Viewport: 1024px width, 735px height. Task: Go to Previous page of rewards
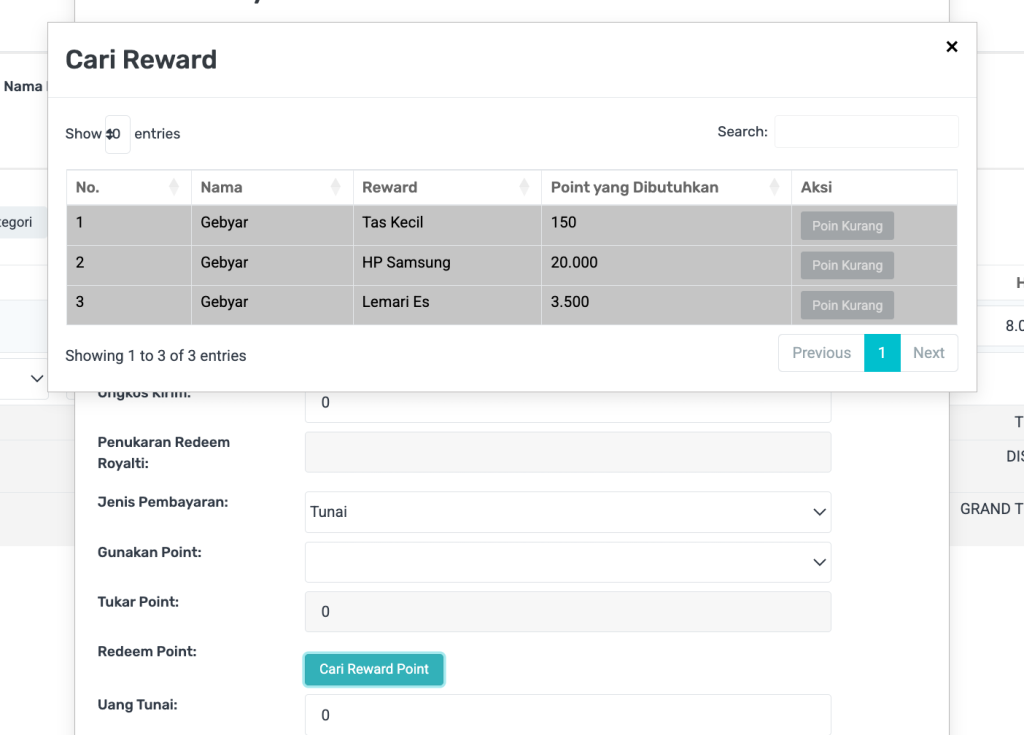821,353
